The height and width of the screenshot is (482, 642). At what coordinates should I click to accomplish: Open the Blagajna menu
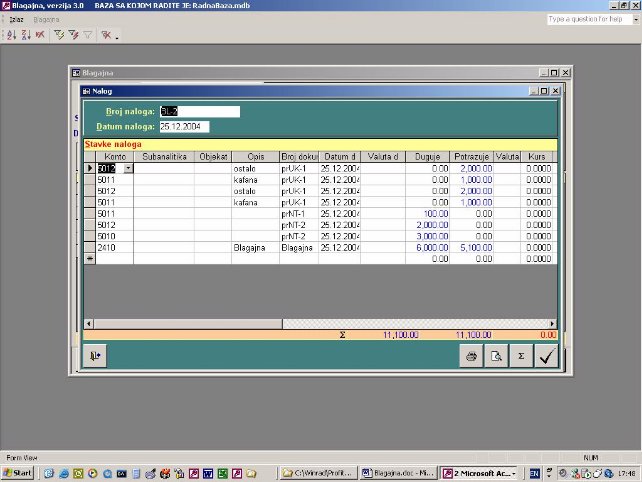point(47,19)
